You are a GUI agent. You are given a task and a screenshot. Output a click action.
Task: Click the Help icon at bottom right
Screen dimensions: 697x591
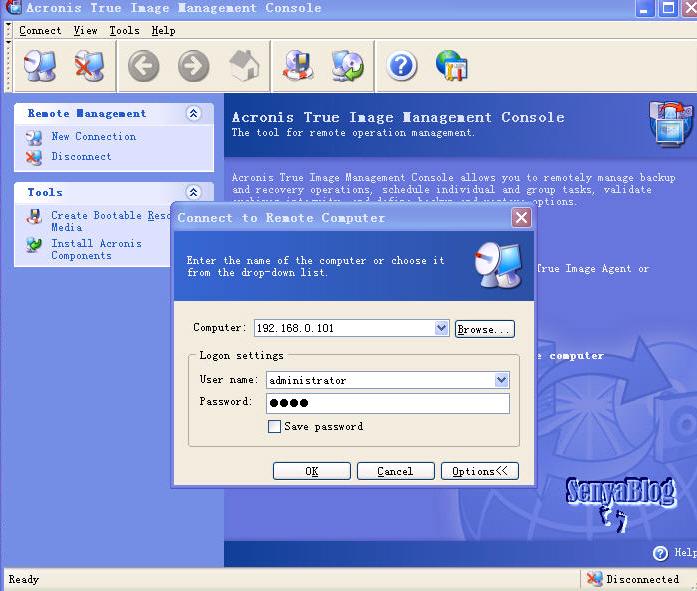661,553
